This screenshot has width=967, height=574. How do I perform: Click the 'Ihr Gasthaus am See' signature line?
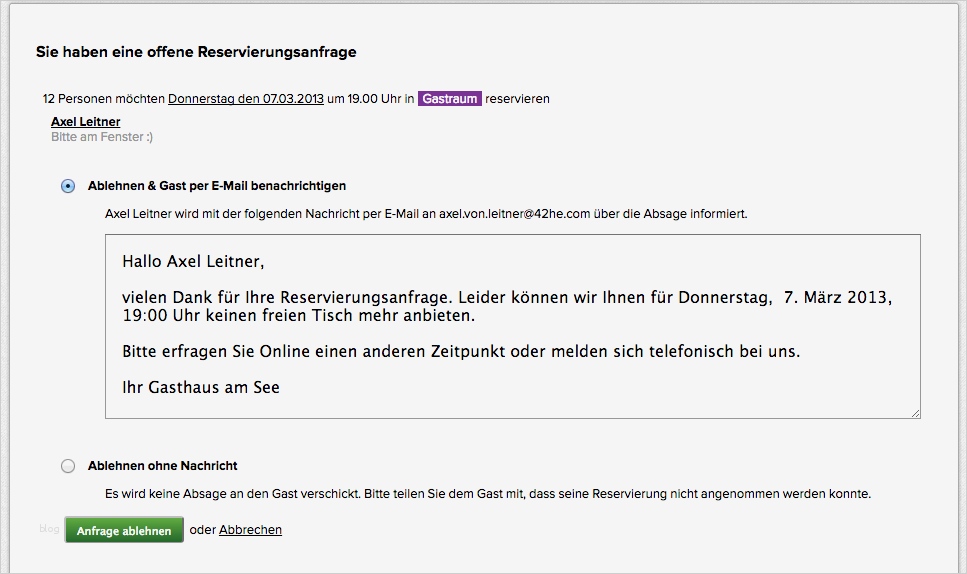[x=201, y=387]
